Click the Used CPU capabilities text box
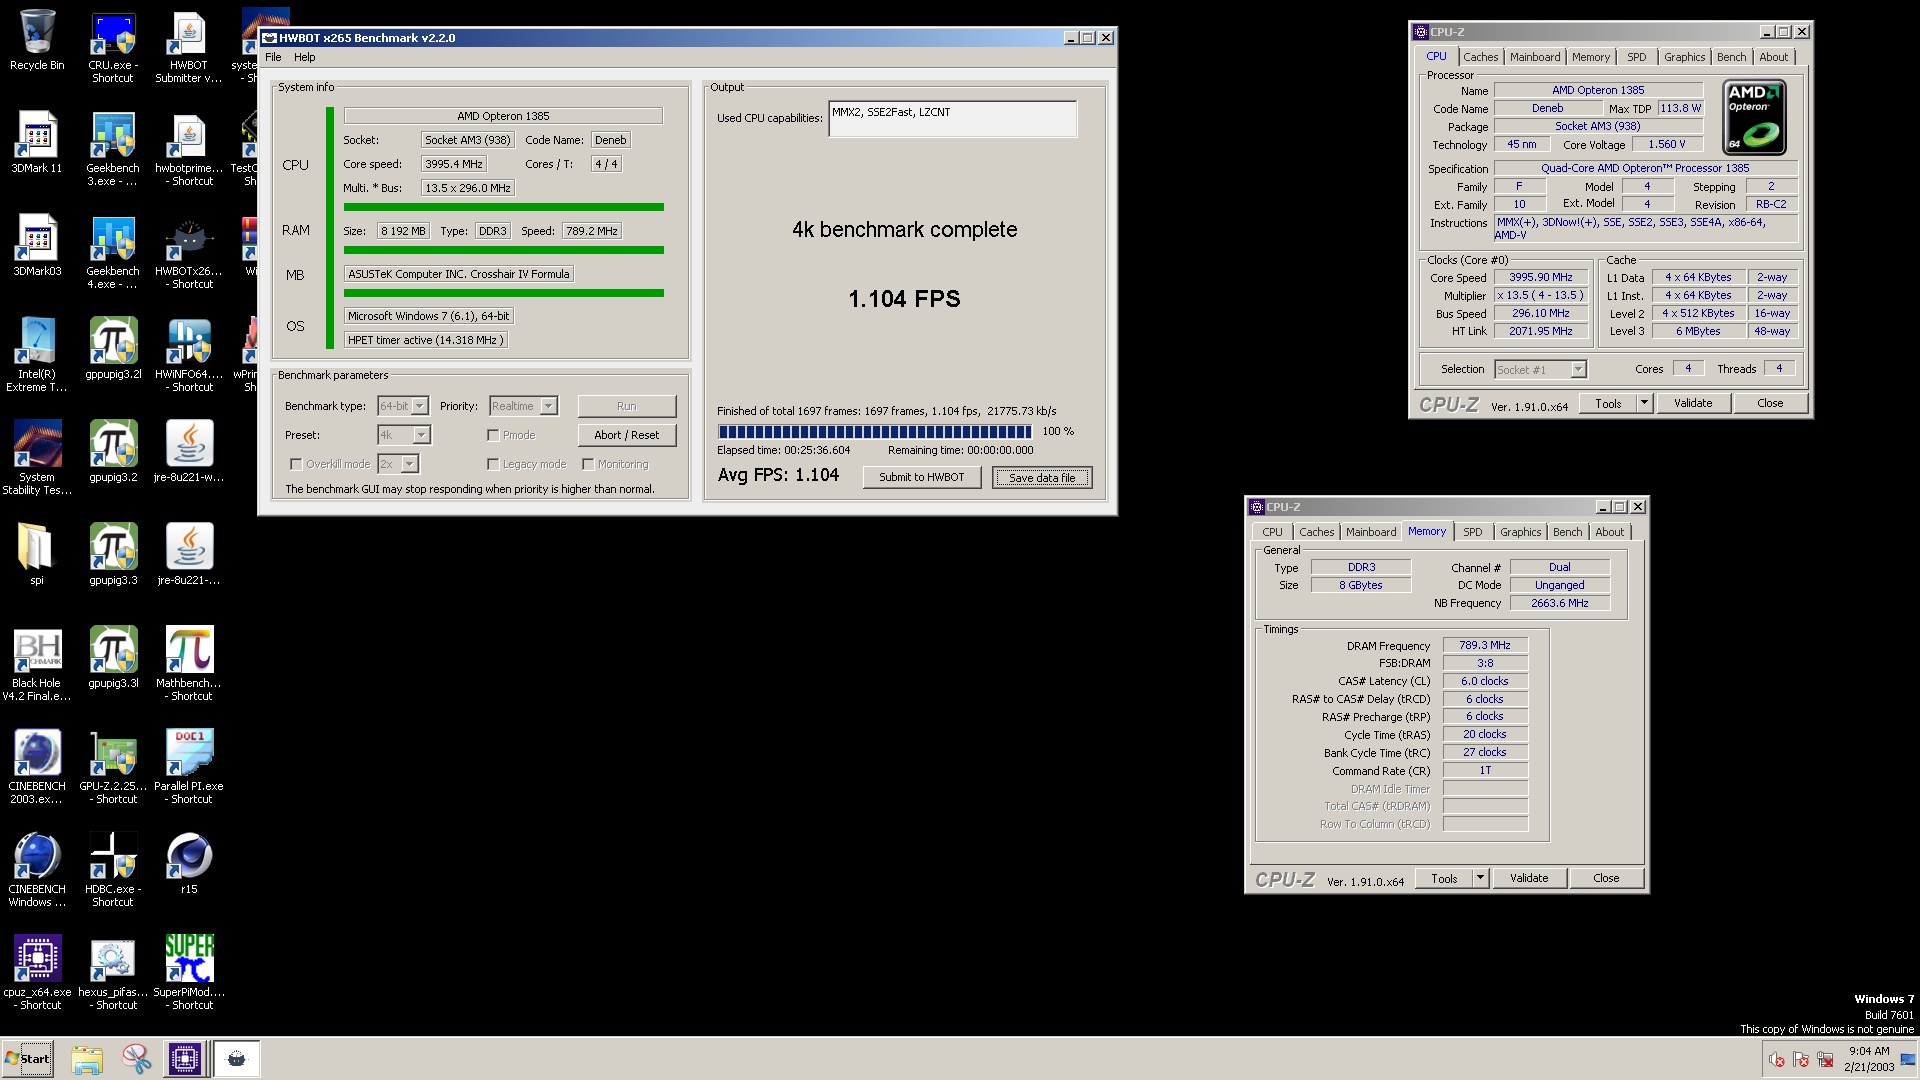This screenshot has width=1920, height=1080. tap(953, 119)
